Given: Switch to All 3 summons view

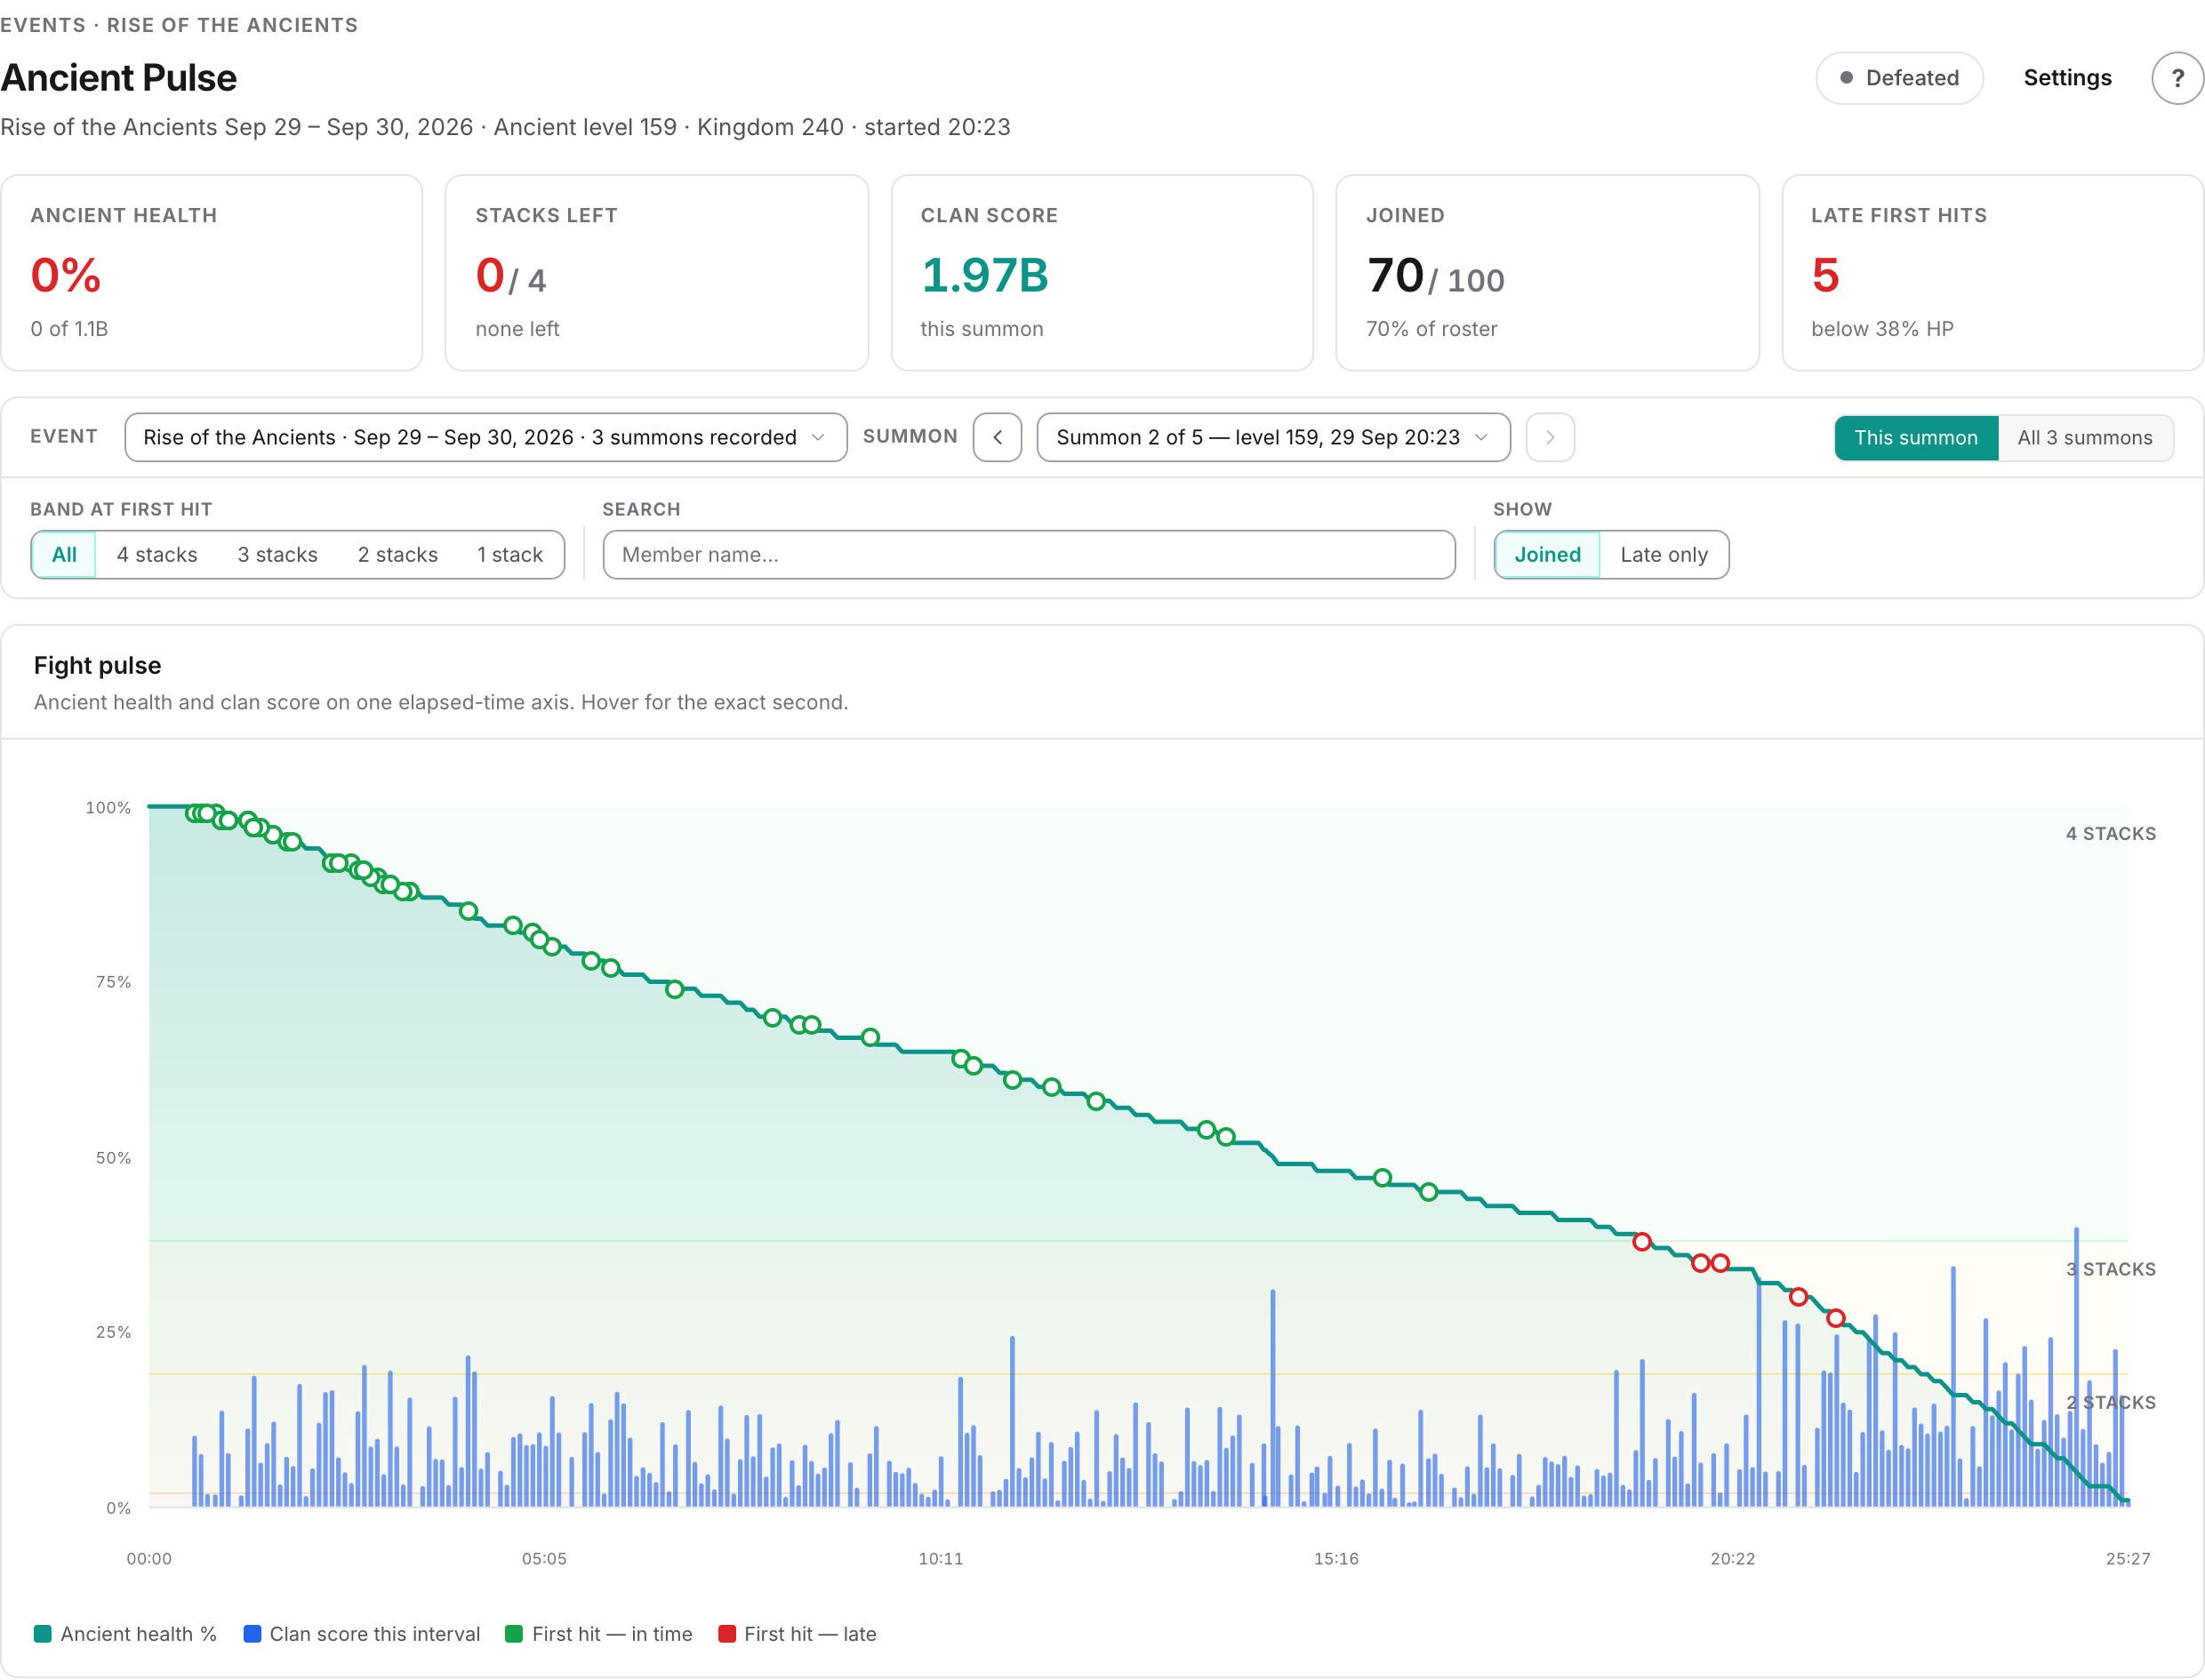Looking at the screenshot, I should [x=2085, y=437].
